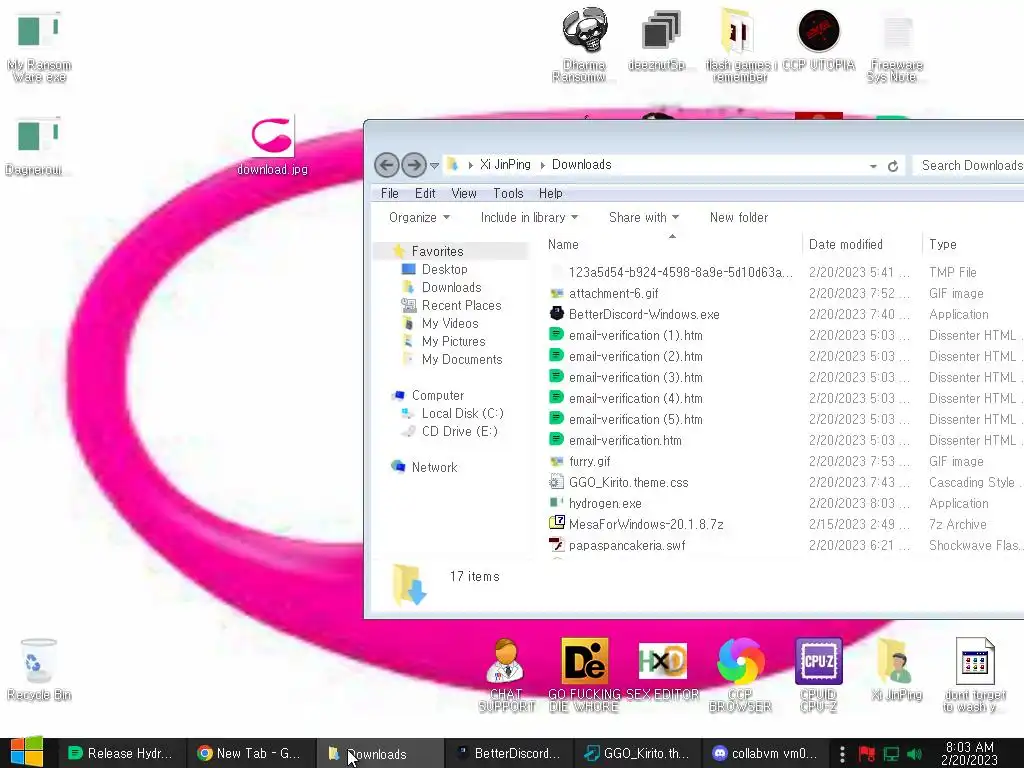Show hidden tray icons via dots
The image size is (1024, 768).
pos(842,754)
